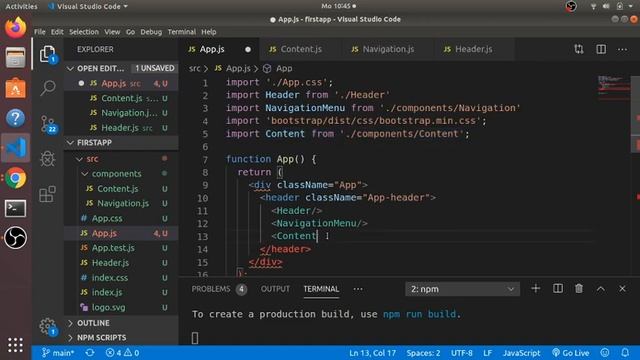Open the Help icon in the dock

click(x=16, y=118)
